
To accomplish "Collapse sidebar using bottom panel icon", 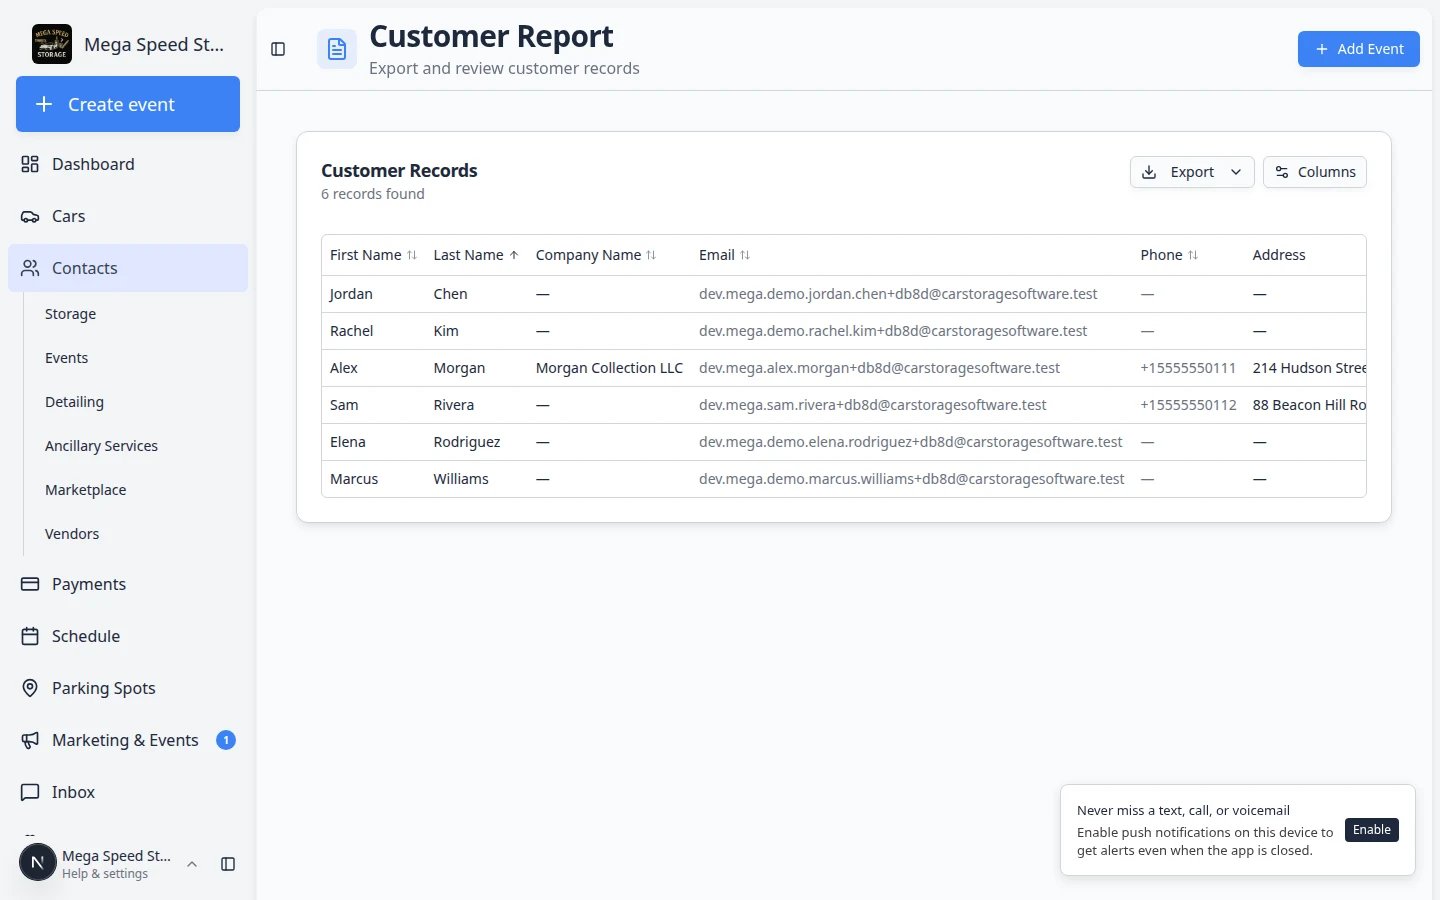I will (228, 864).
